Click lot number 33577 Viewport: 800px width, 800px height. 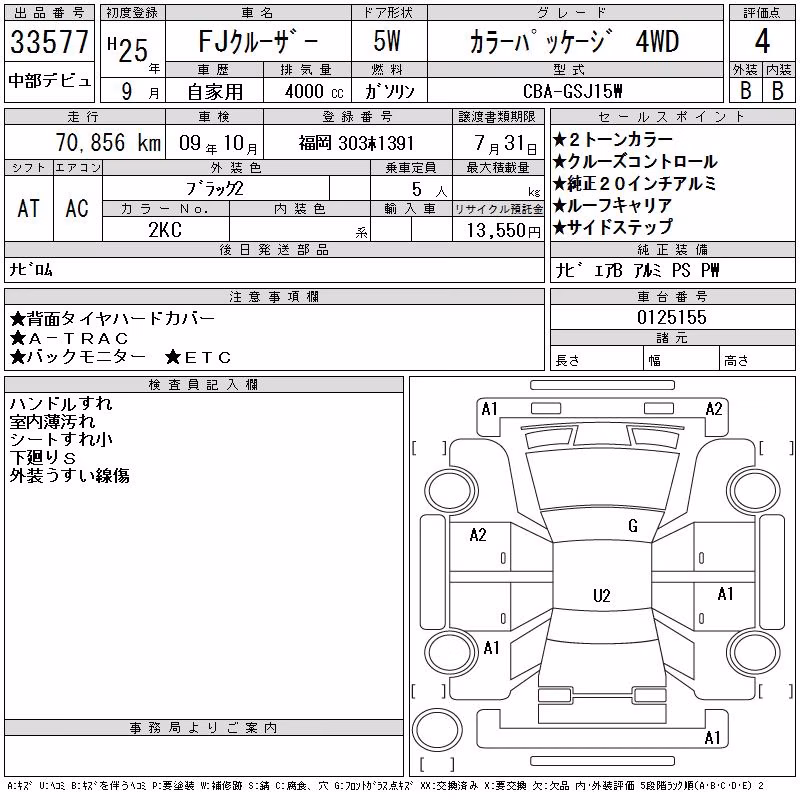[x=49, y=42]
